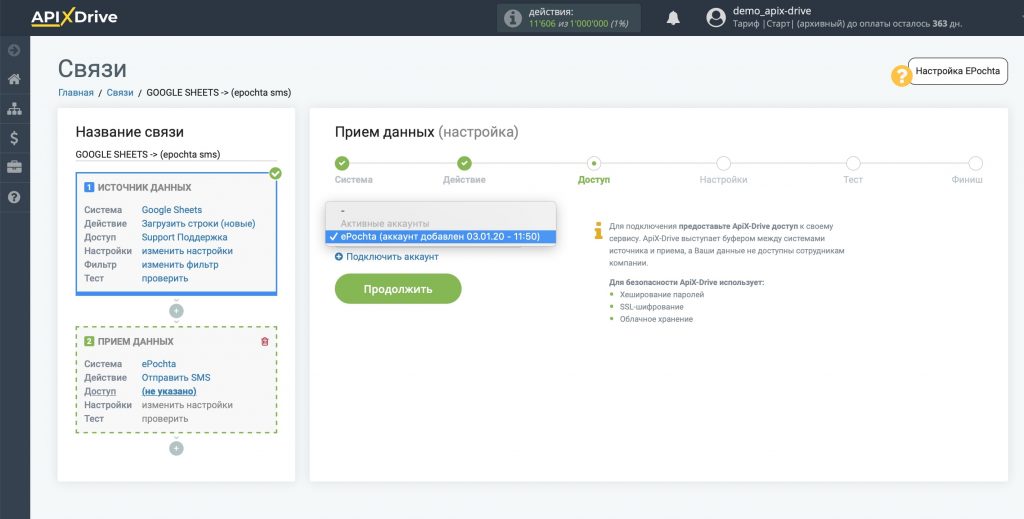Open the Настройка EPochta help button
Screen dimensions: 1024x519
point(957,71)
